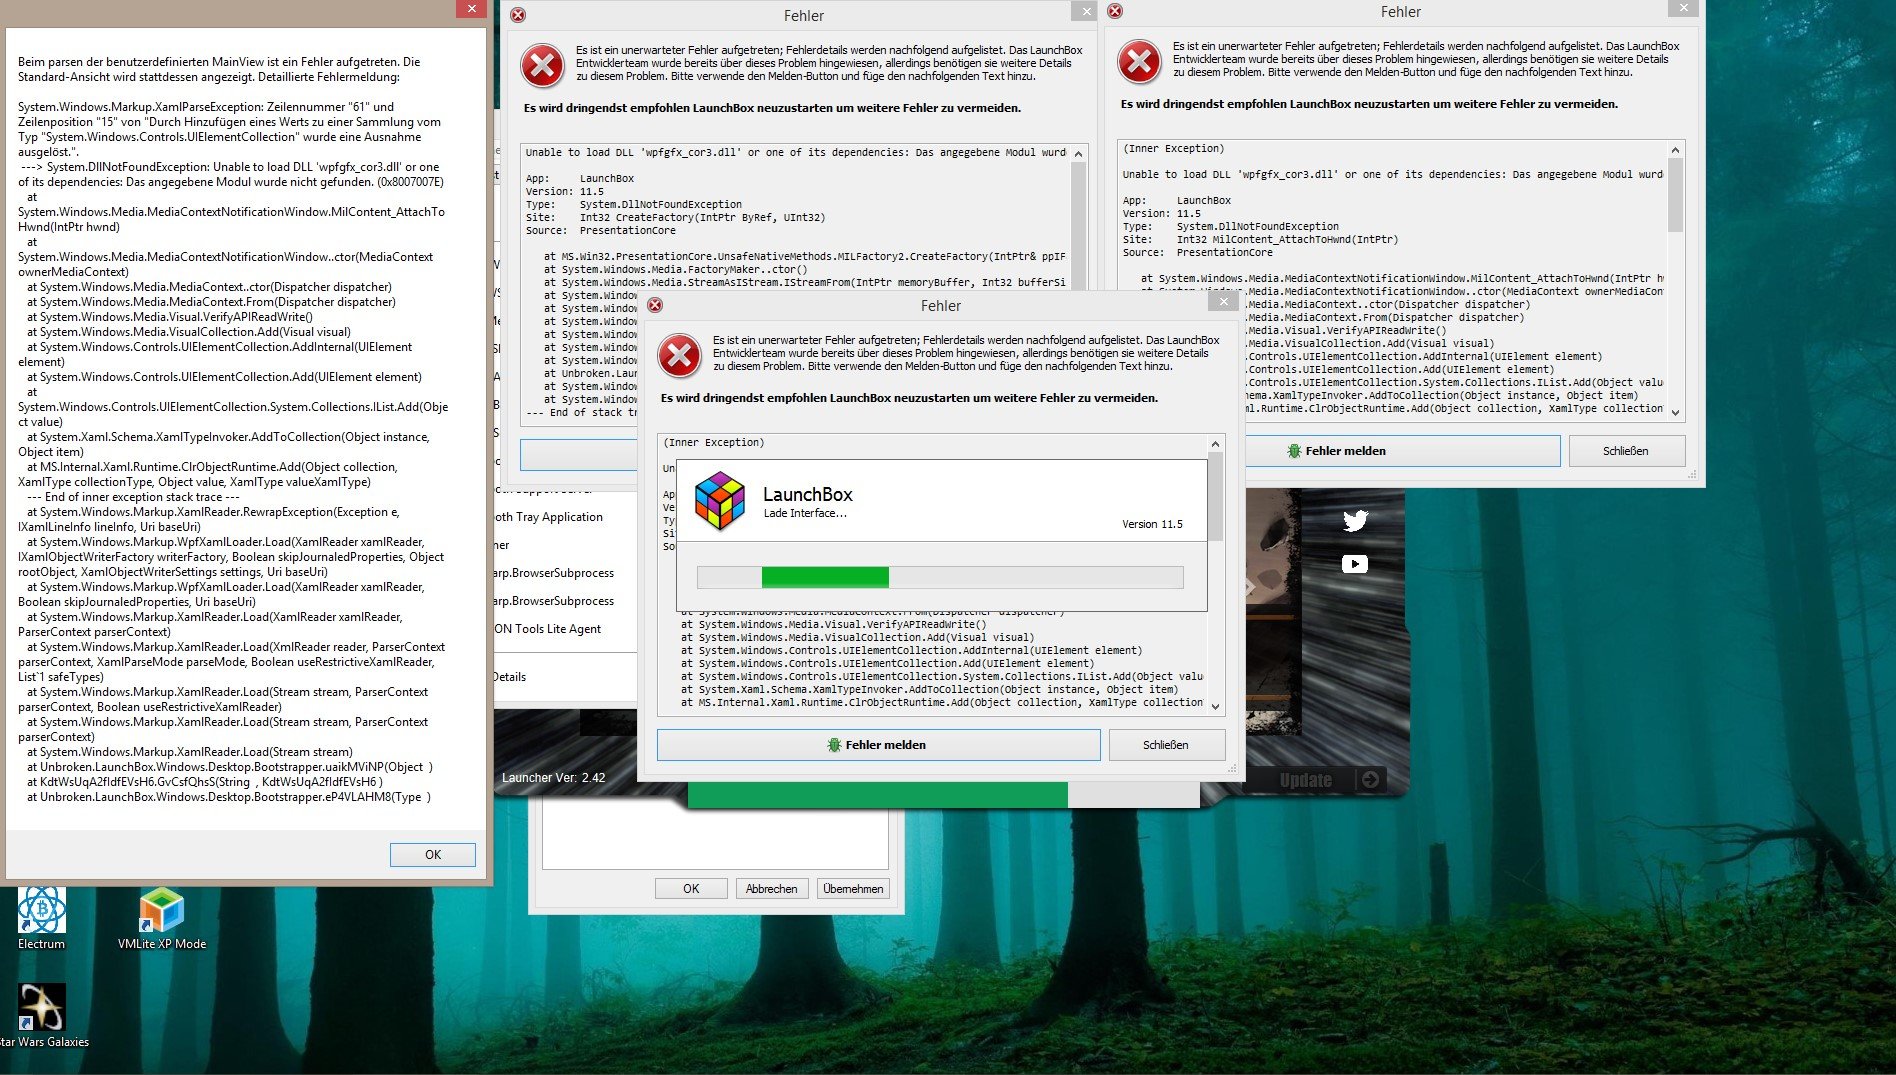Click the LaunchBox name on the splash screen

click(x=808, y=494)
